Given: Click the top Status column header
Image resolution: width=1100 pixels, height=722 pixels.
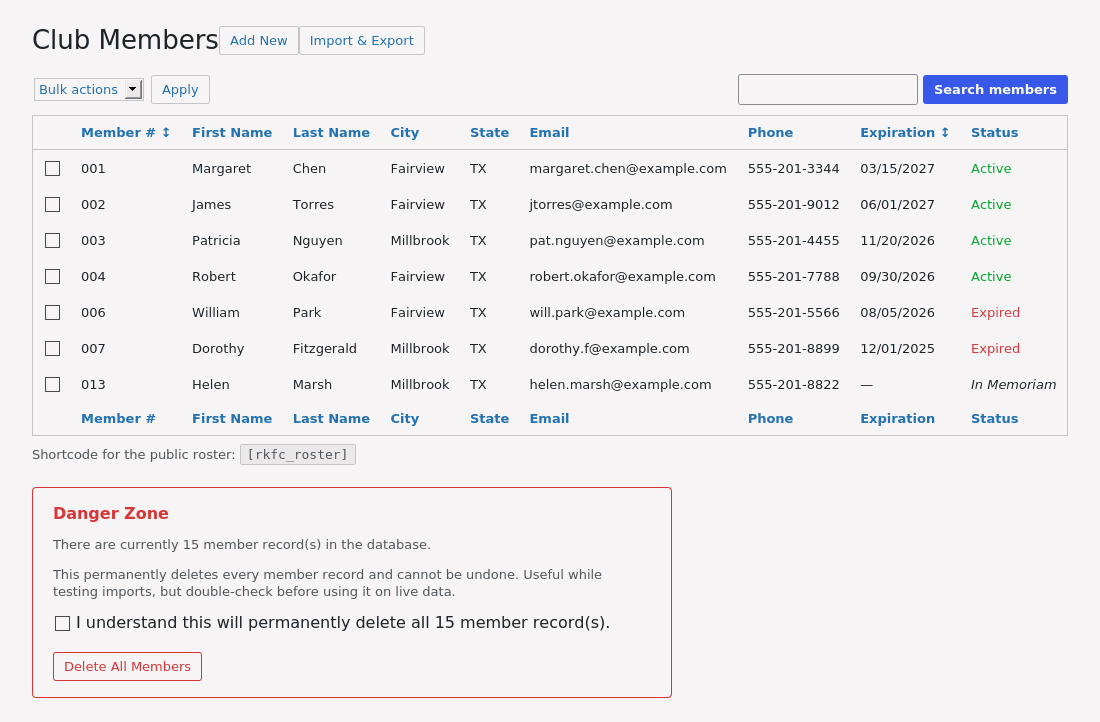Looking at the screenshot, I should click(994, 133).
